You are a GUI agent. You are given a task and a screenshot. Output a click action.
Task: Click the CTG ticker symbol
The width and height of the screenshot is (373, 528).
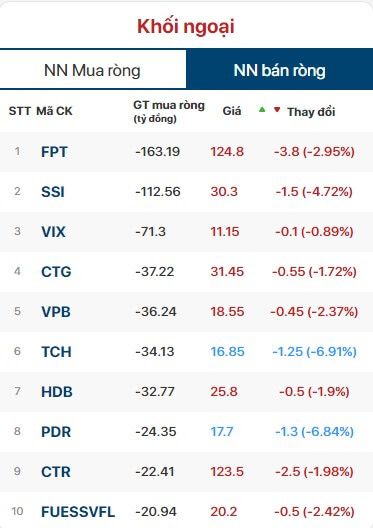(56, 272)
